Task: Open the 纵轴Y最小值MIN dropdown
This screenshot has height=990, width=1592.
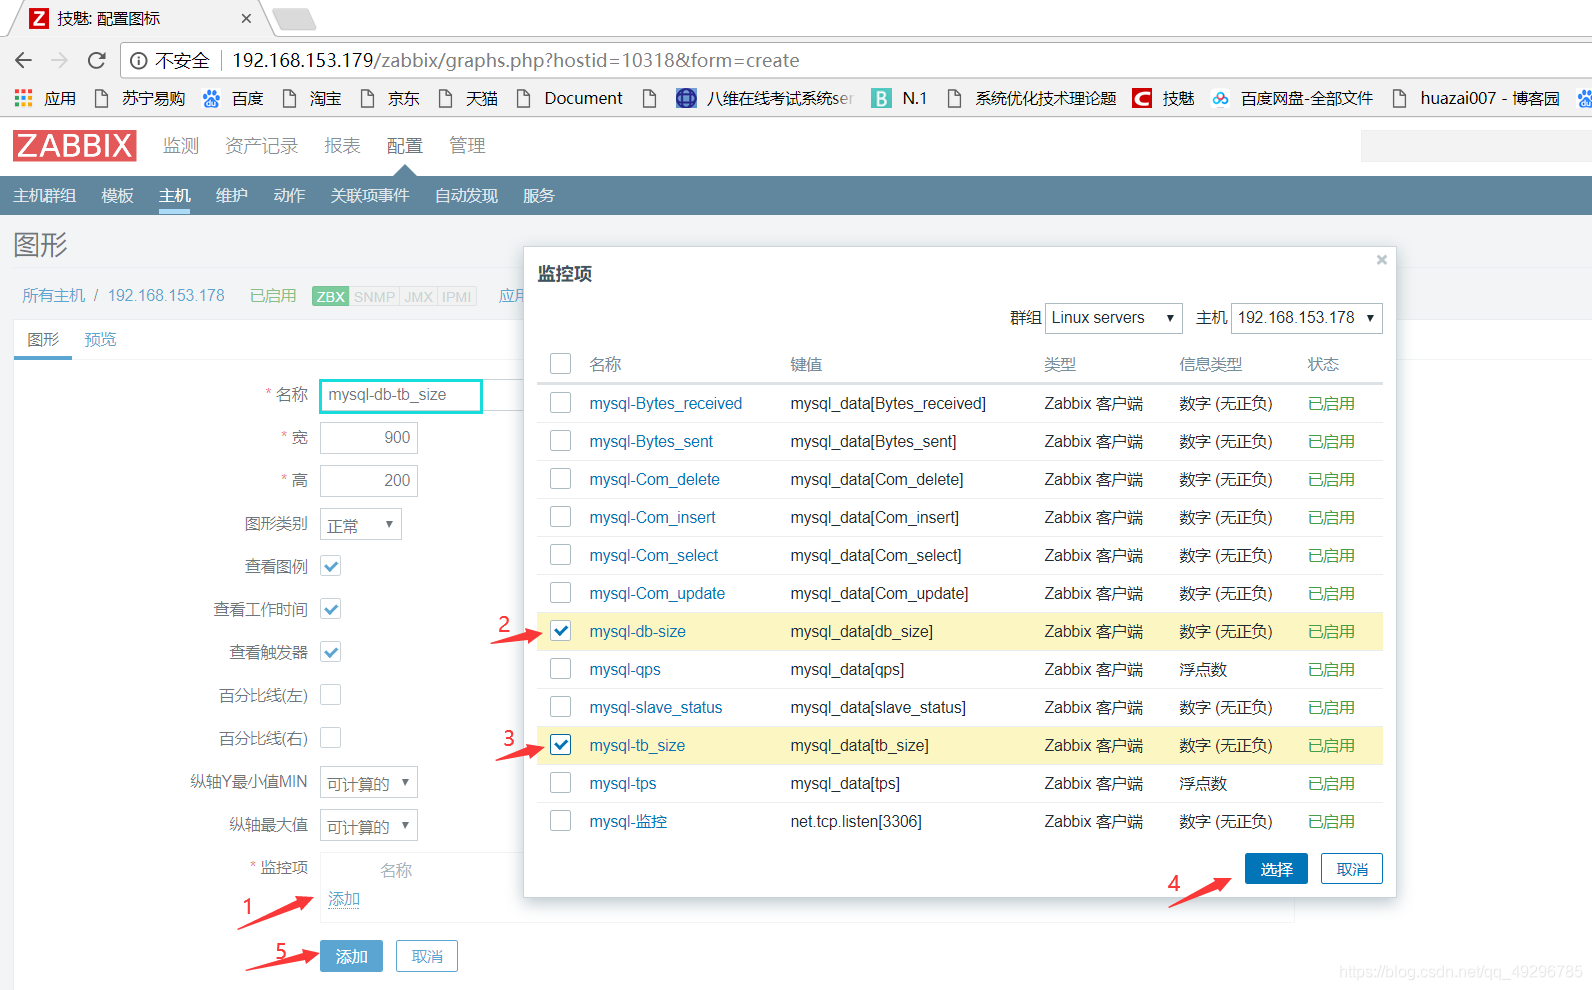Action: pyautogui.click(x=368, y=782)
